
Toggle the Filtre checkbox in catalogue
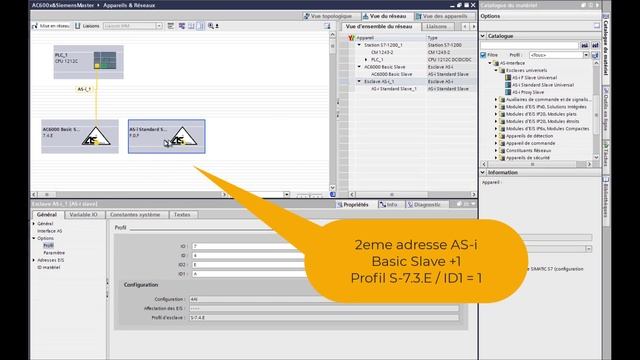pos(483,55)
